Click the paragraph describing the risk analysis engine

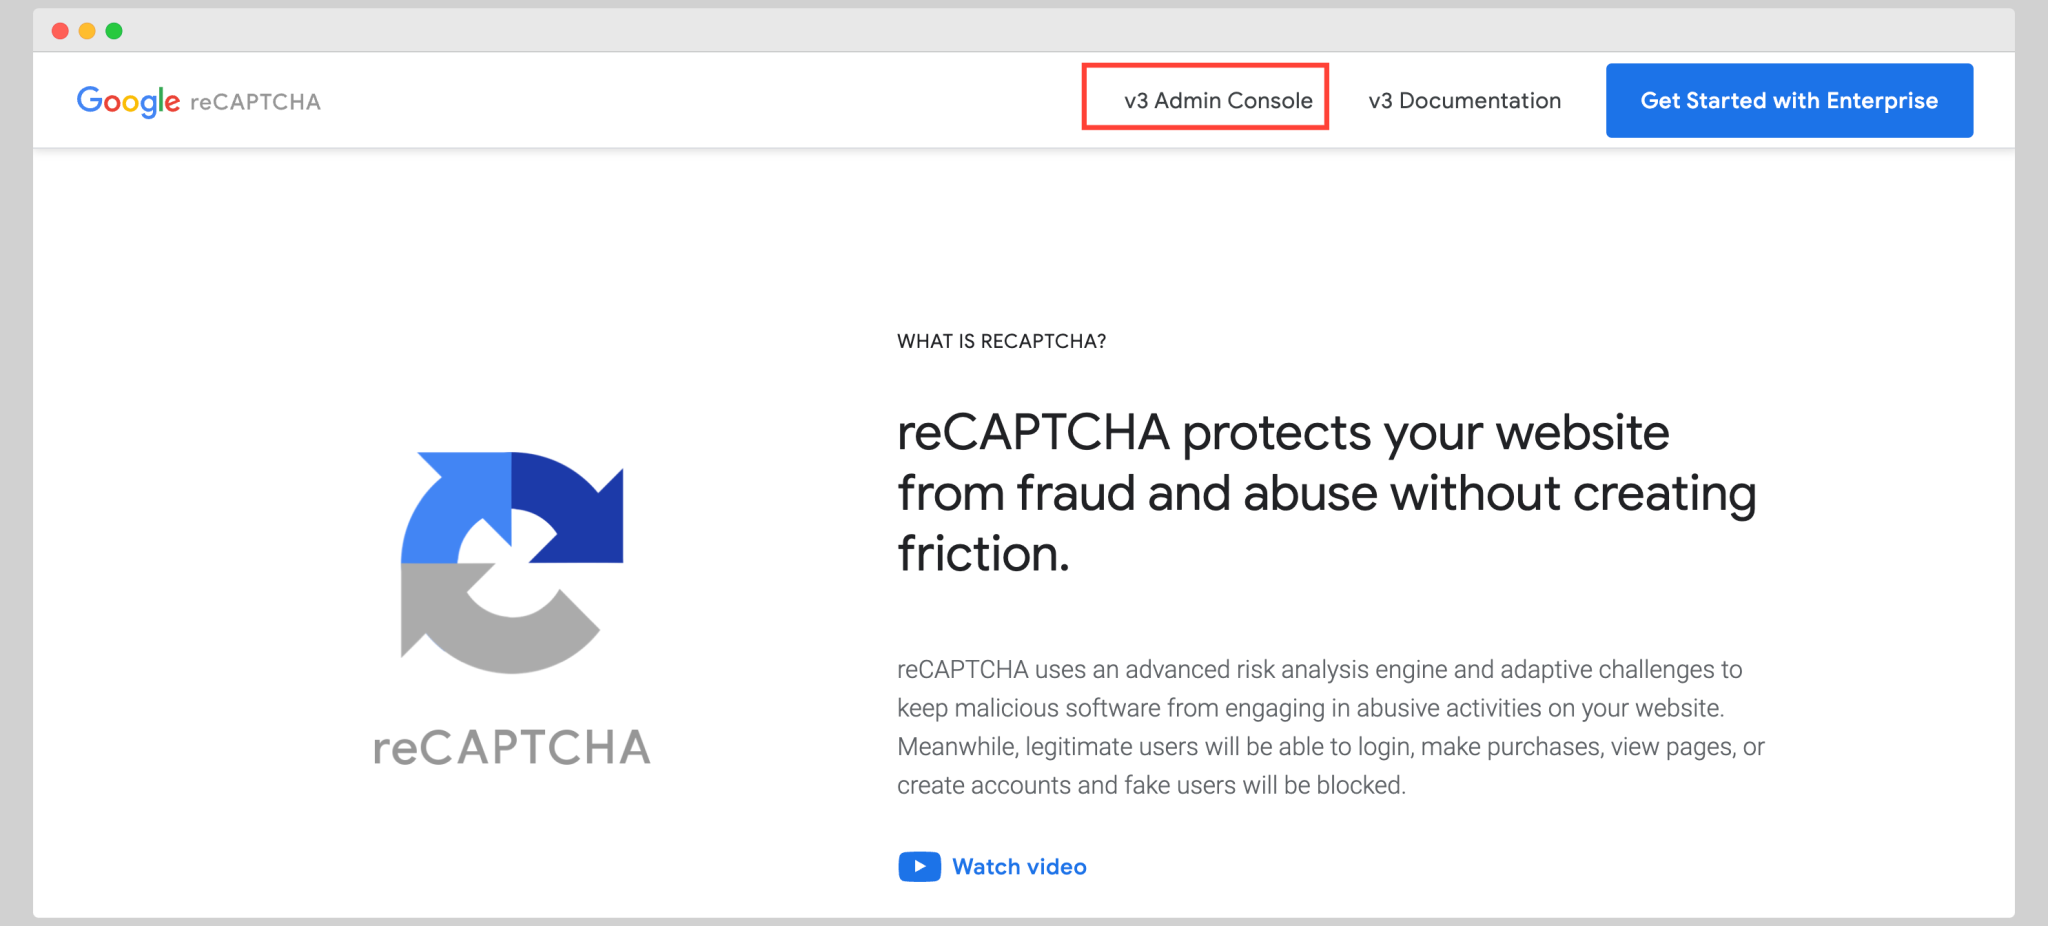[x=1330, y=727]
